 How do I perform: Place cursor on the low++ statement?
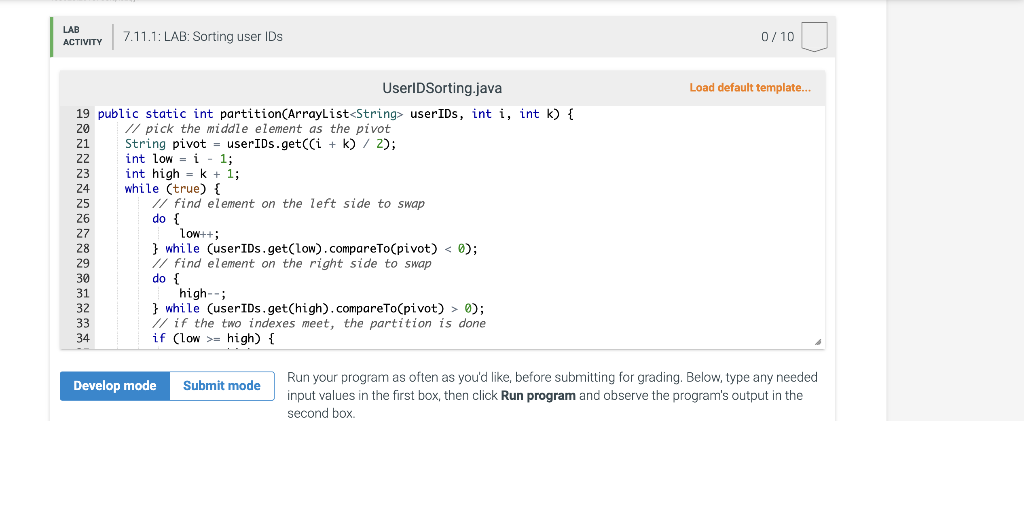(x=199, y=234)
